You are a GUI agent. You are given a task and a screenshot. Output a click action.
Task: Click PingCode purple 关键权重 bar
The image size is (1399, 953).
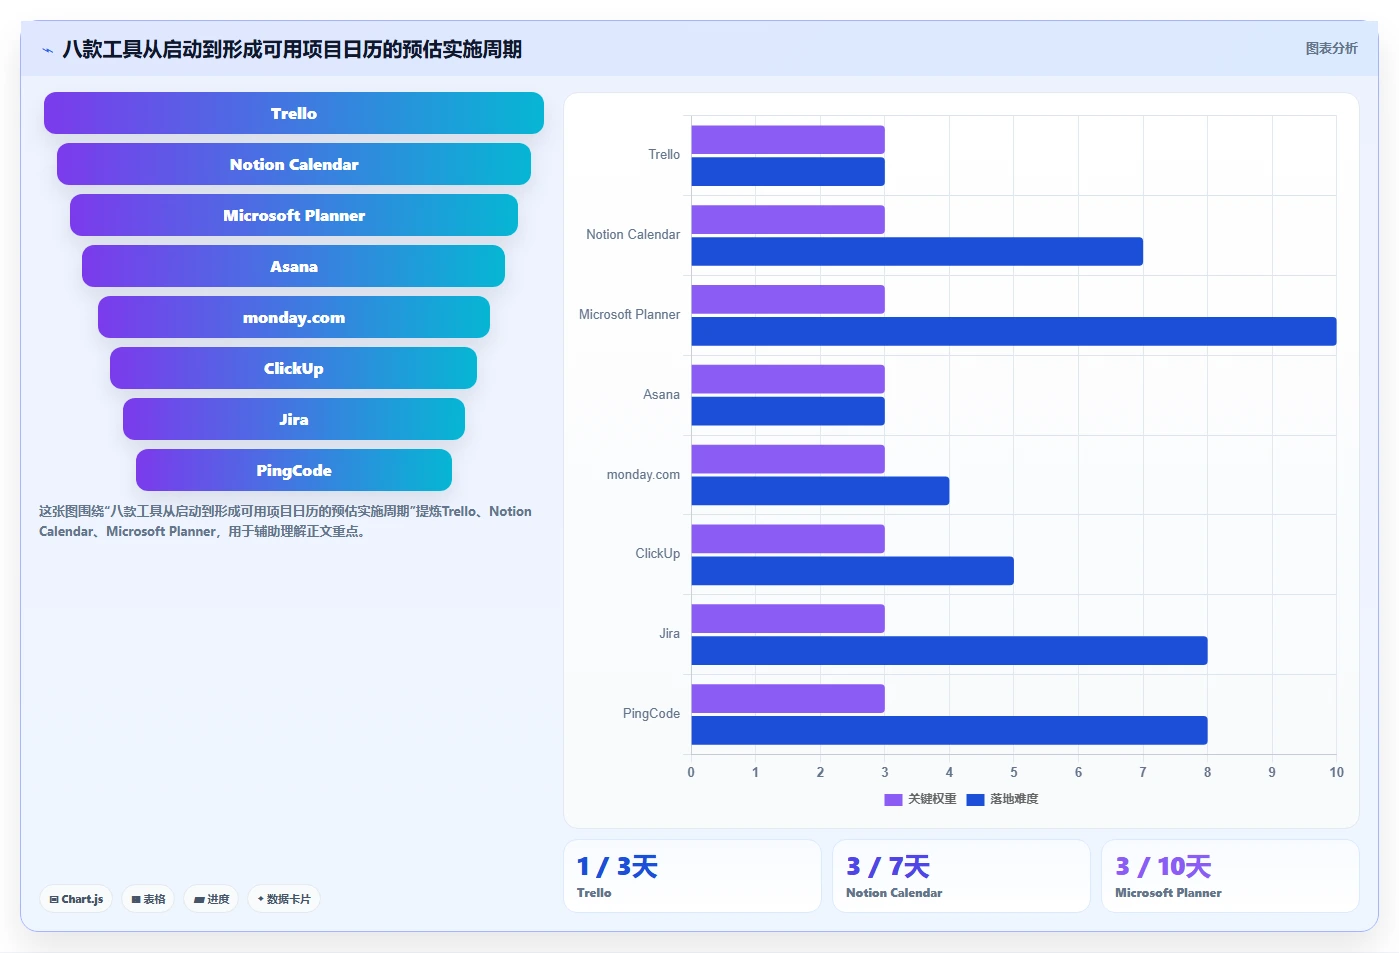click(788, 698)
